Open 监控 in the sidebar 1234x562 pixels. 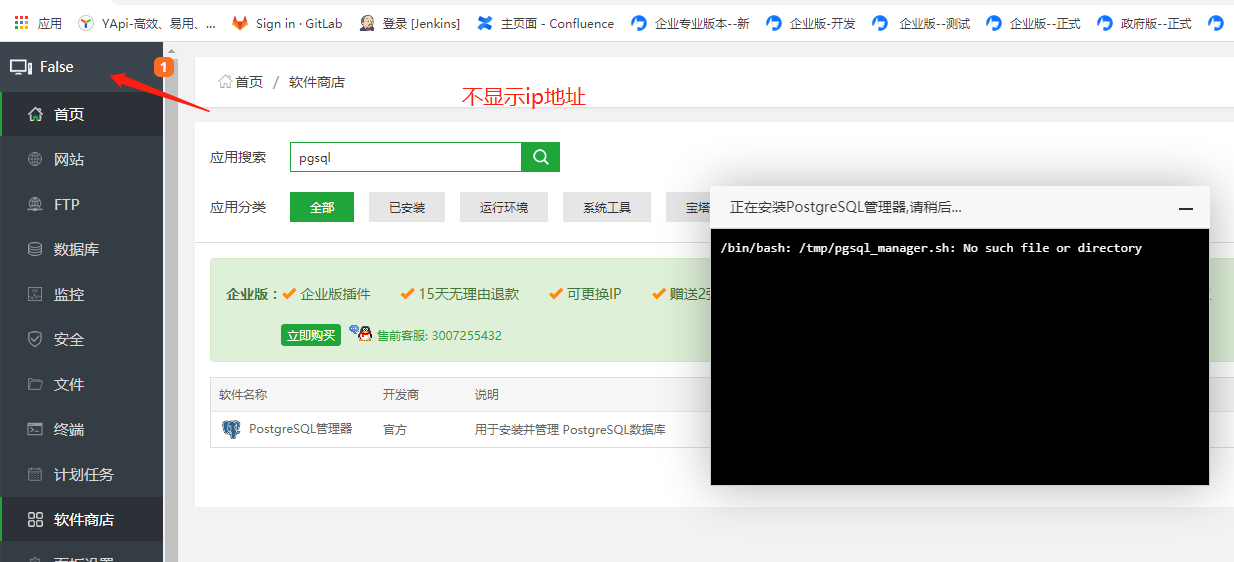82,294
